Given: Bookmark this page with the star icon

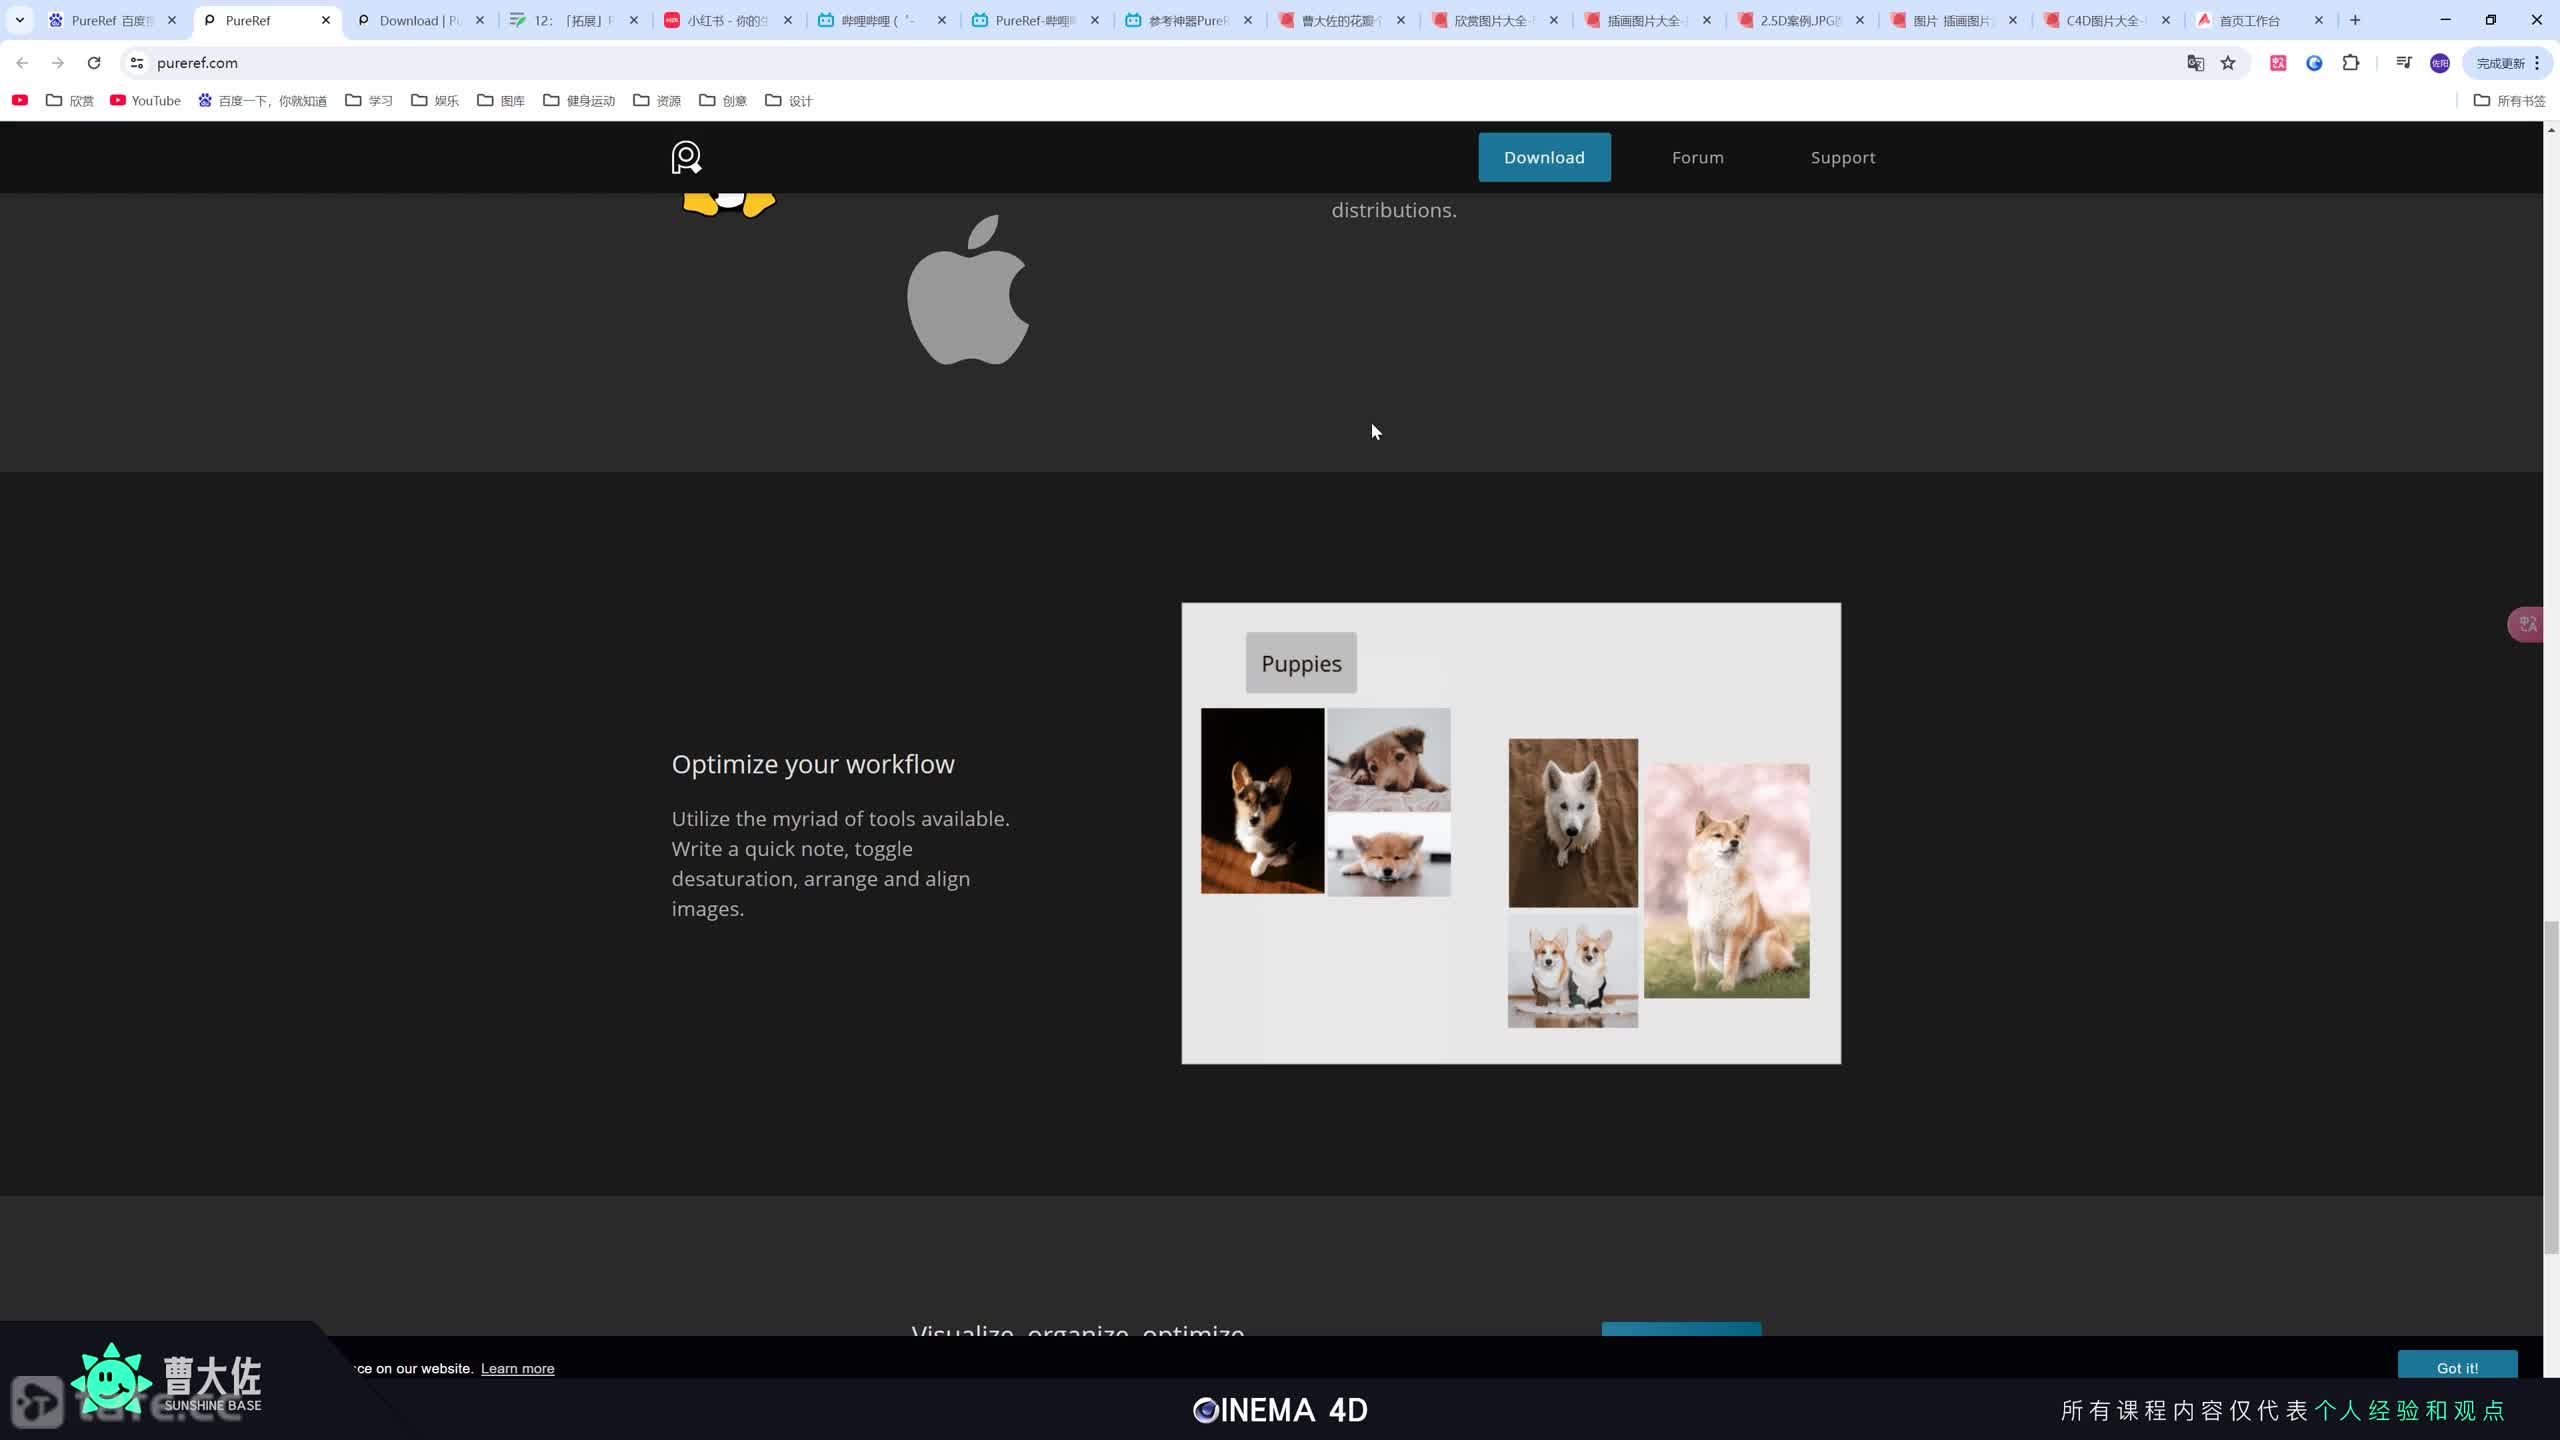Looking at the screenshot, I should click(x=2228, y=63).
